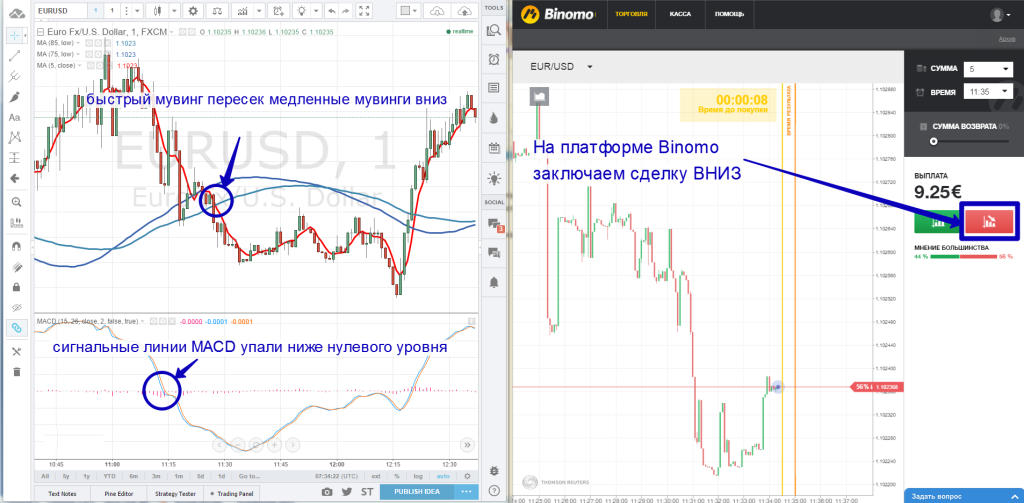Undo the last chart action

(331, 10)
